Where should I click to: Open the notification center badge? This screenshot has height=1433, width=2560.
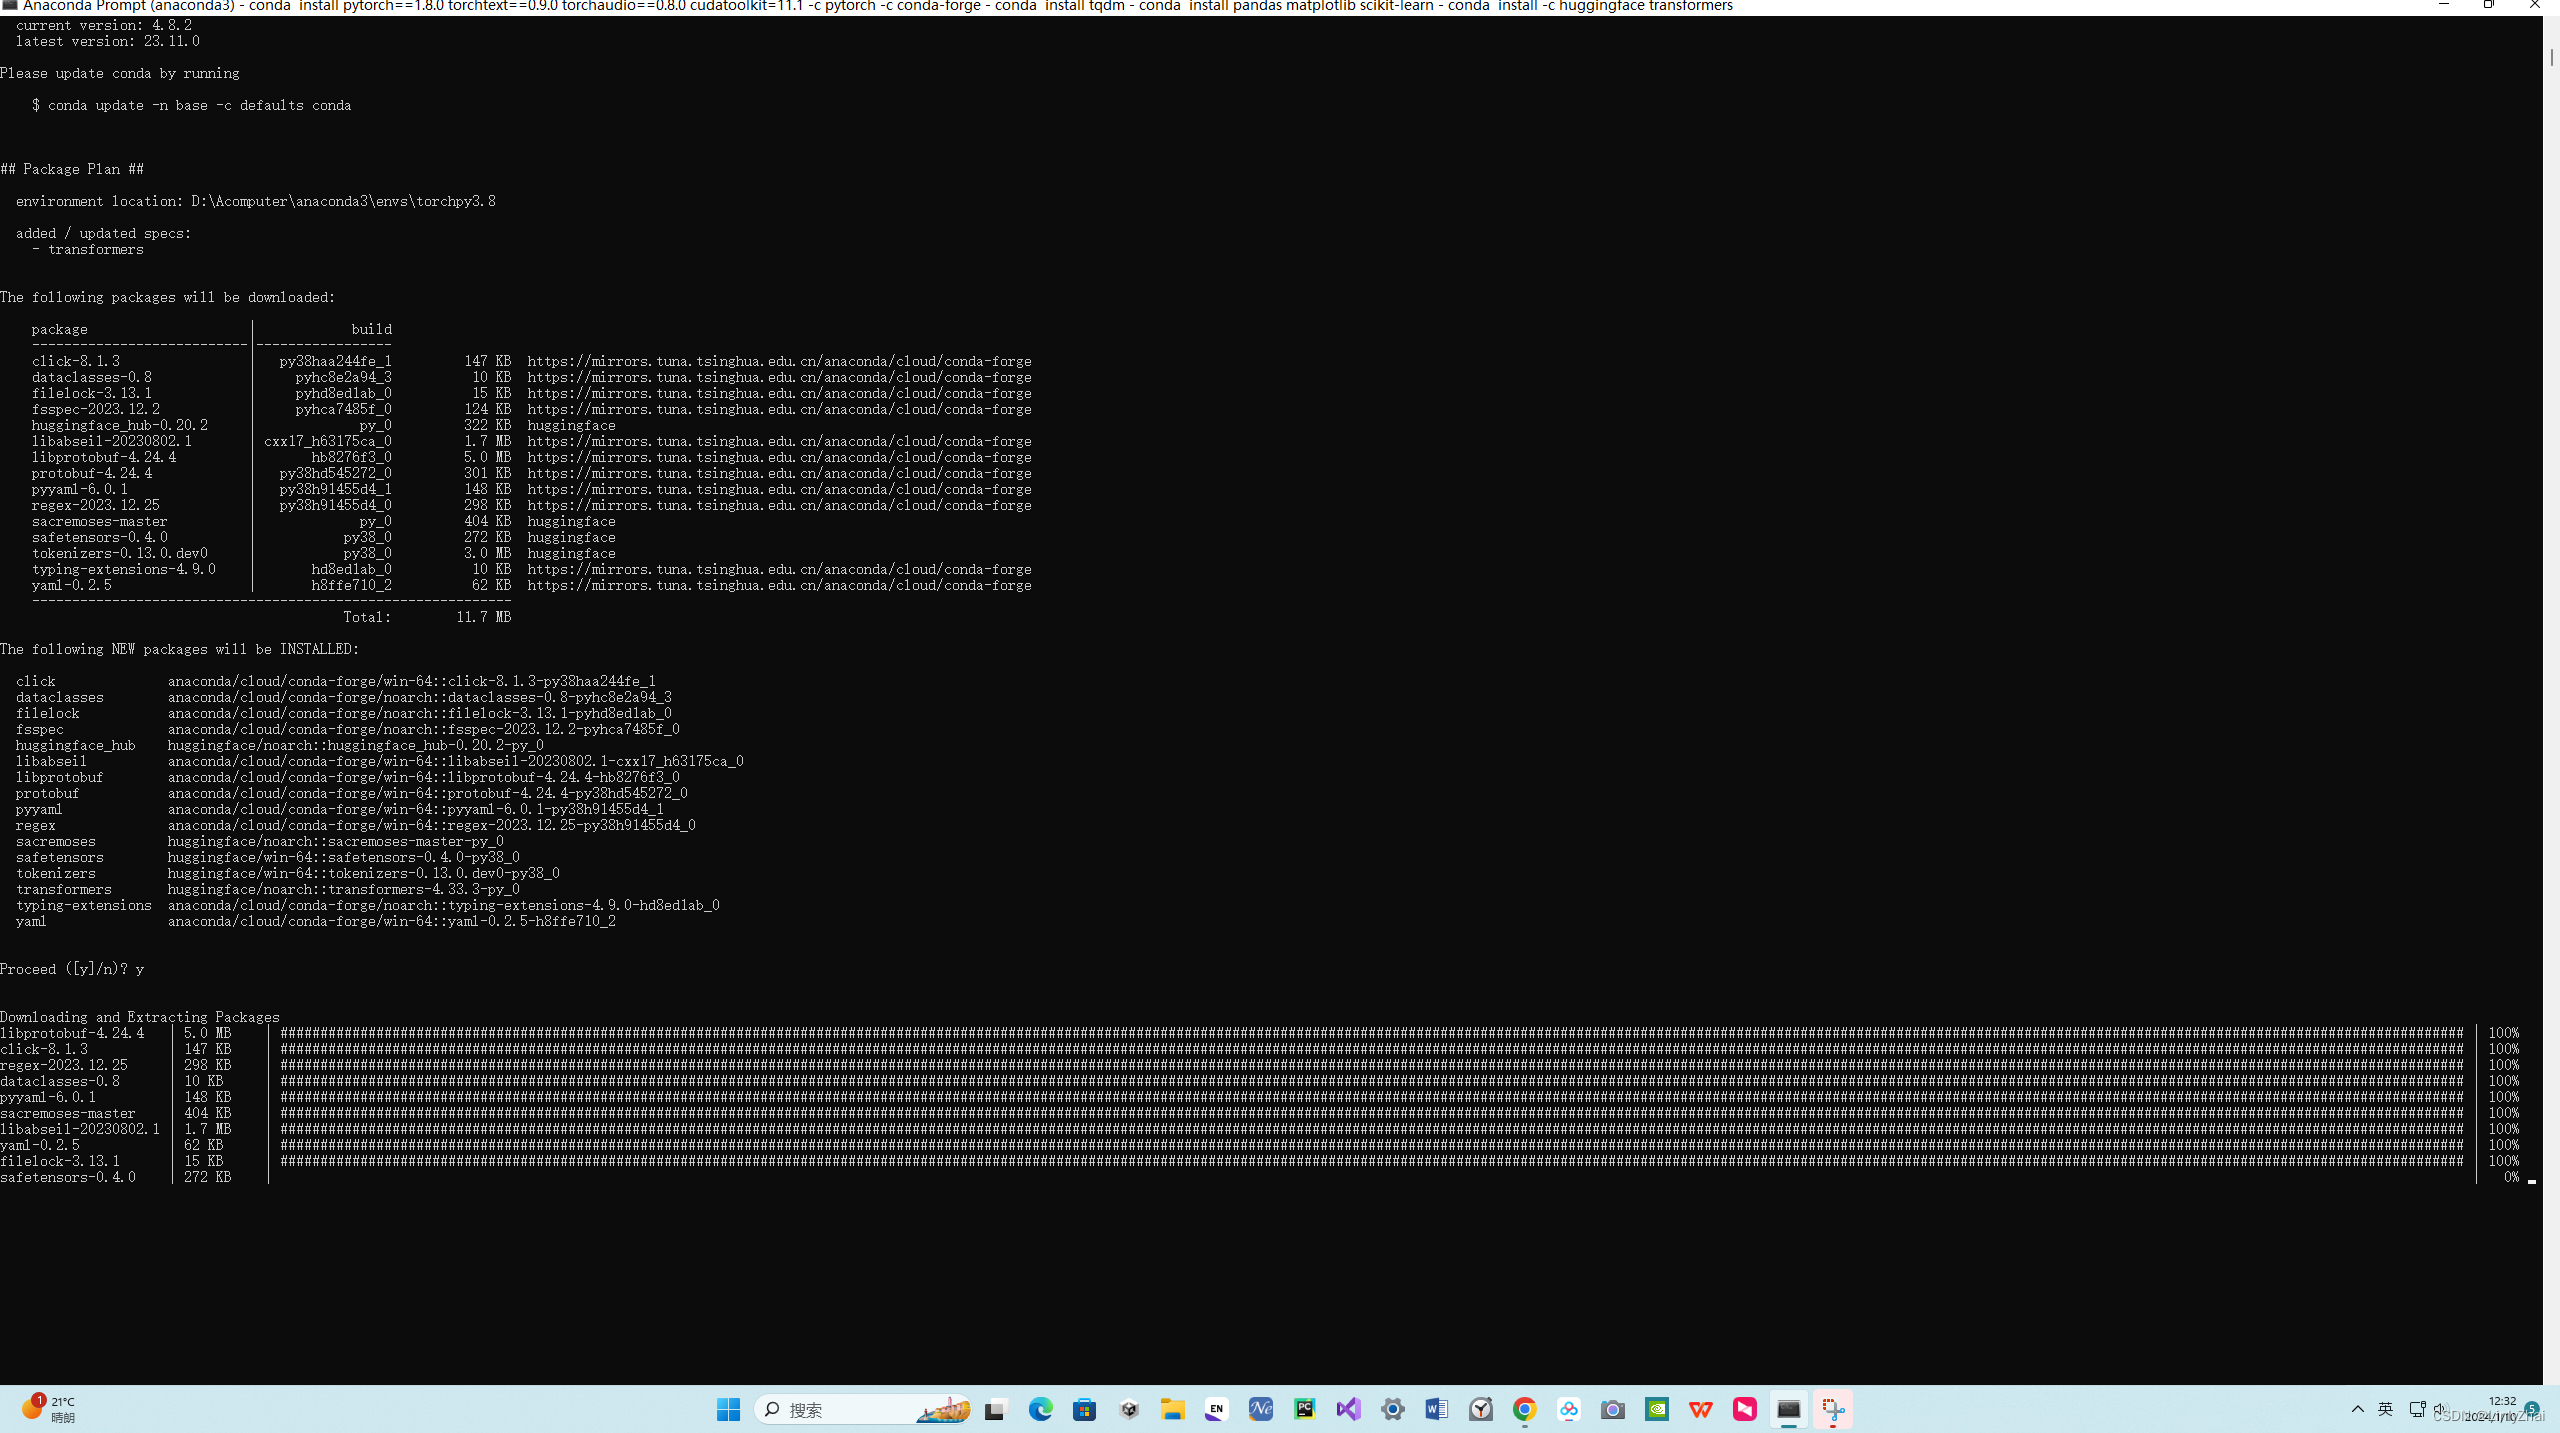[x=2532, y=1409]
